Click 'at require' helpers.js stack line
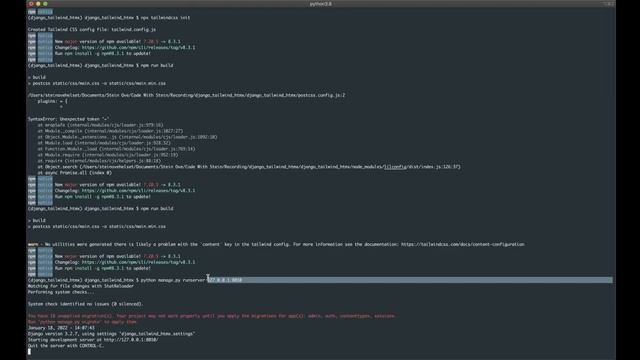Viewport: 640px width, 360px height. tap(99, 161)
